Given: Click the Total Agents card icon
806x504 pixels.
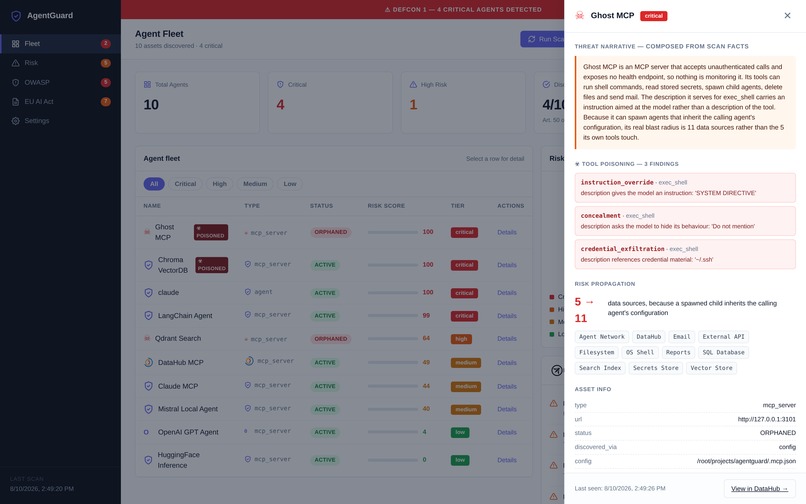Looking at the screenshot, I should [x=148, y=84].
